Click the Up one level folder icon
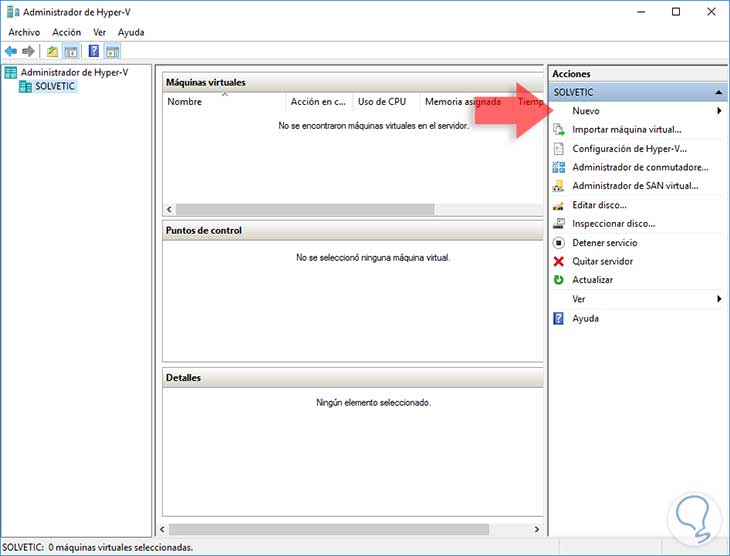The width and height of the screenshot is (730, 556). tap(52, 51)
